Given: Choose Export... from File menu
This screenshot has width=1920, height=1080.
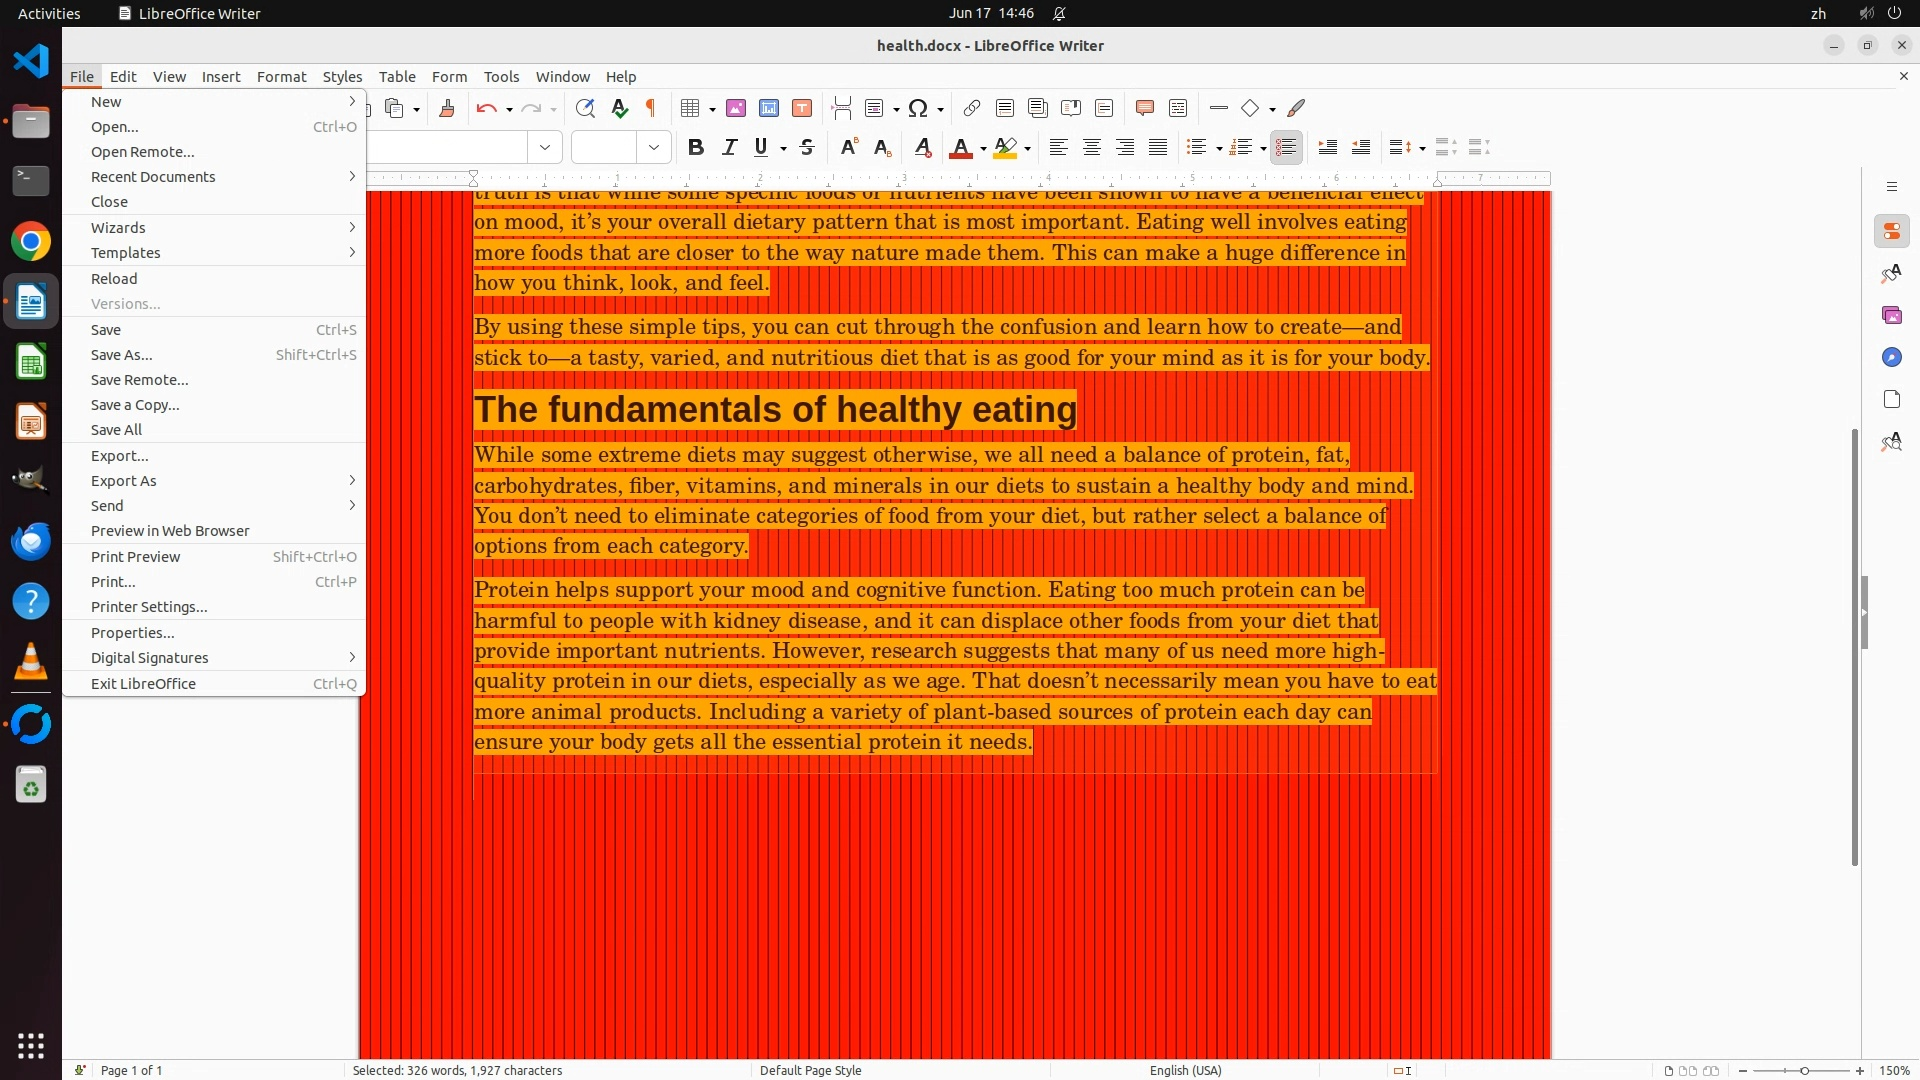Looking at the screenshot, I should (120, 456).
